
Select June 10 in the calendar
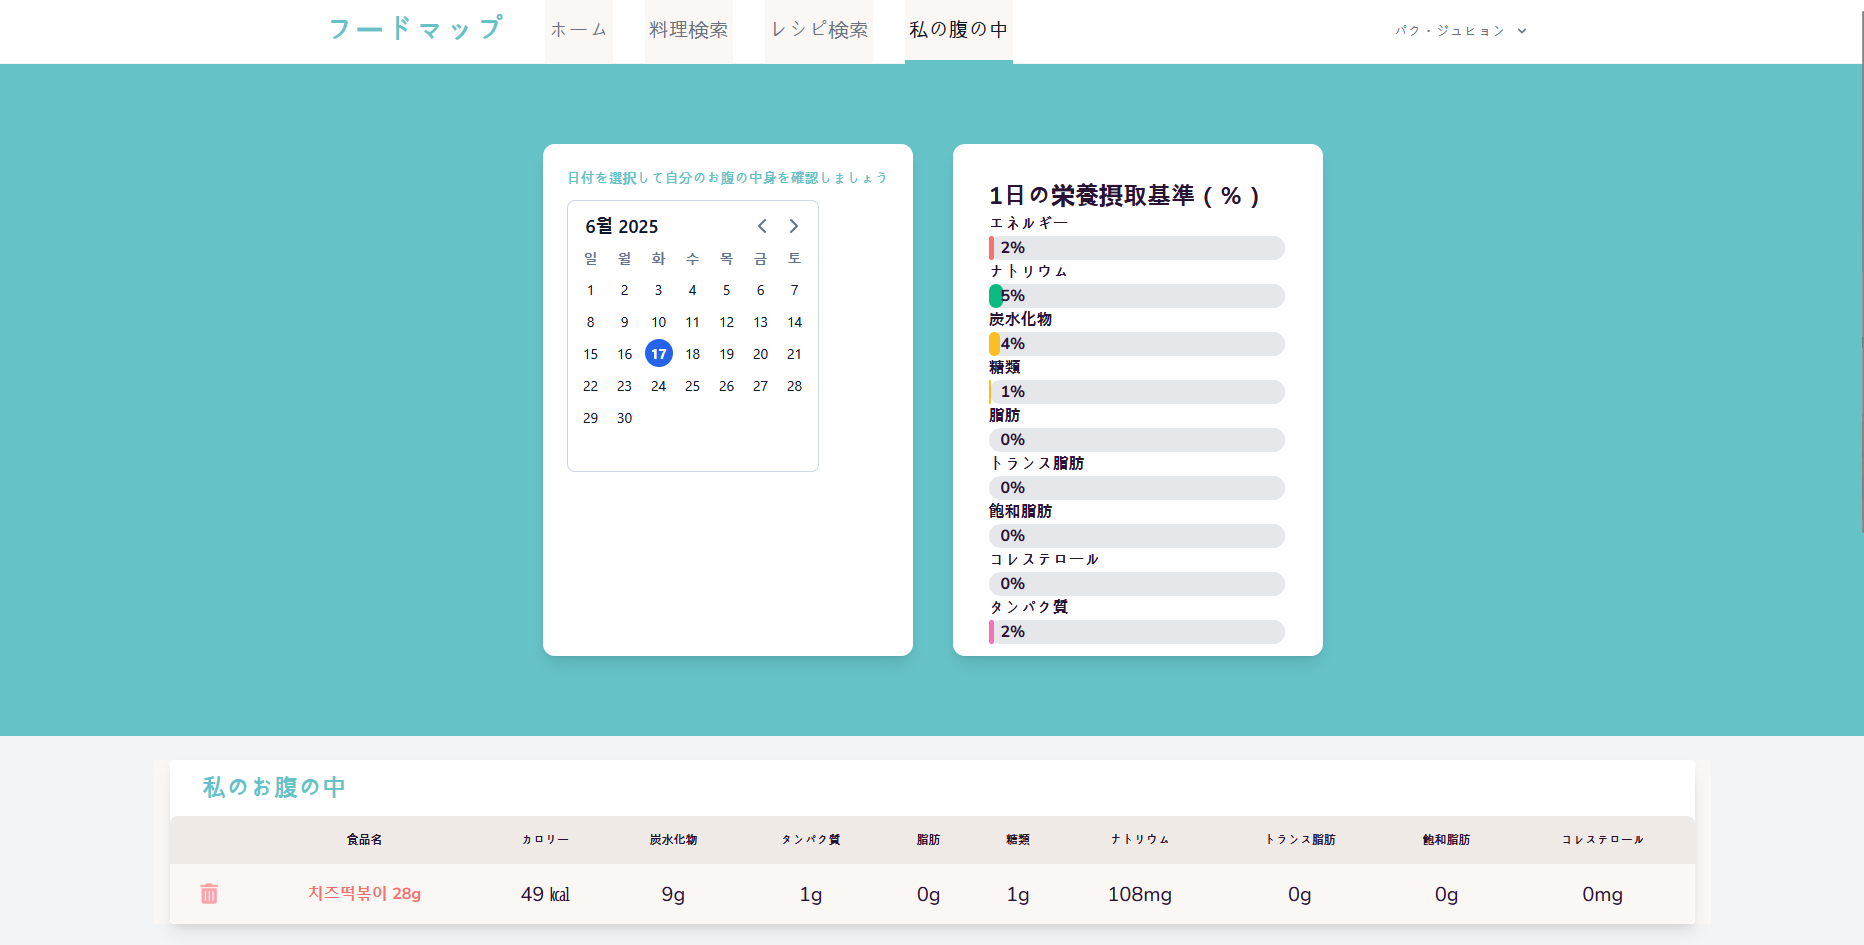pos(659,322)
